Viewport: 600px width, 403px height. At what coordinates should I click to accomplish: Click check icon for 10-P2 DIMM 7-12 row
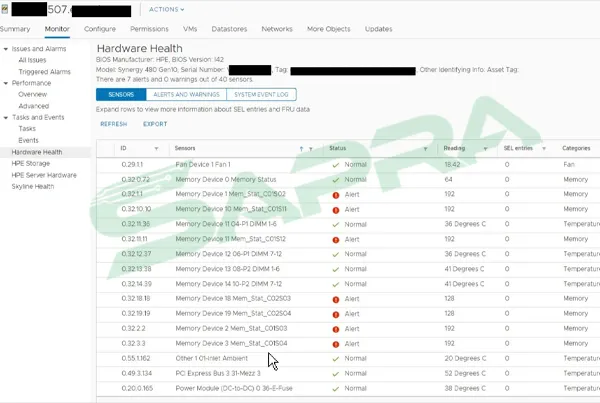336,284
